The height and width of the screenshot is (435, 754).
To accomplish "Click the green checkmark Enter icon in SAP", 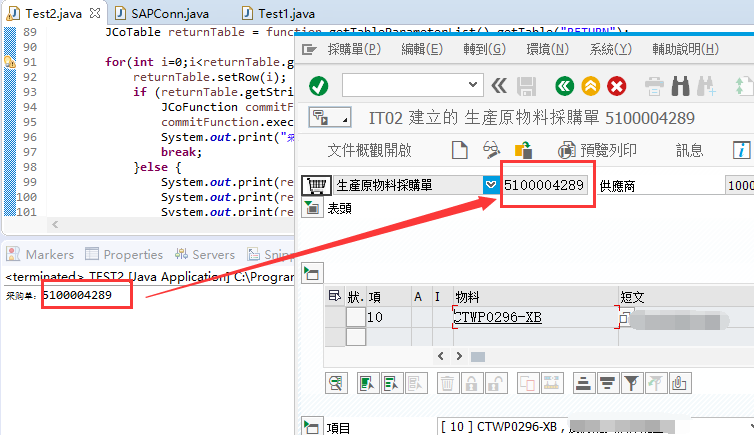I will pos(318,86).
